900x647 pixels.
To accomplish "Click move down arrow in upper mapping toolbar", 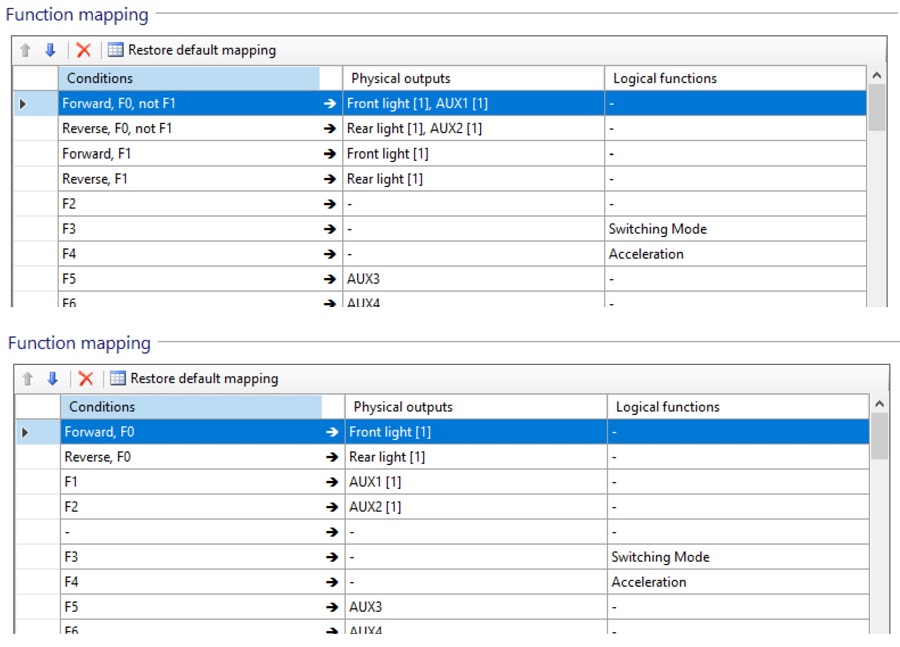I will click(50, 50).
